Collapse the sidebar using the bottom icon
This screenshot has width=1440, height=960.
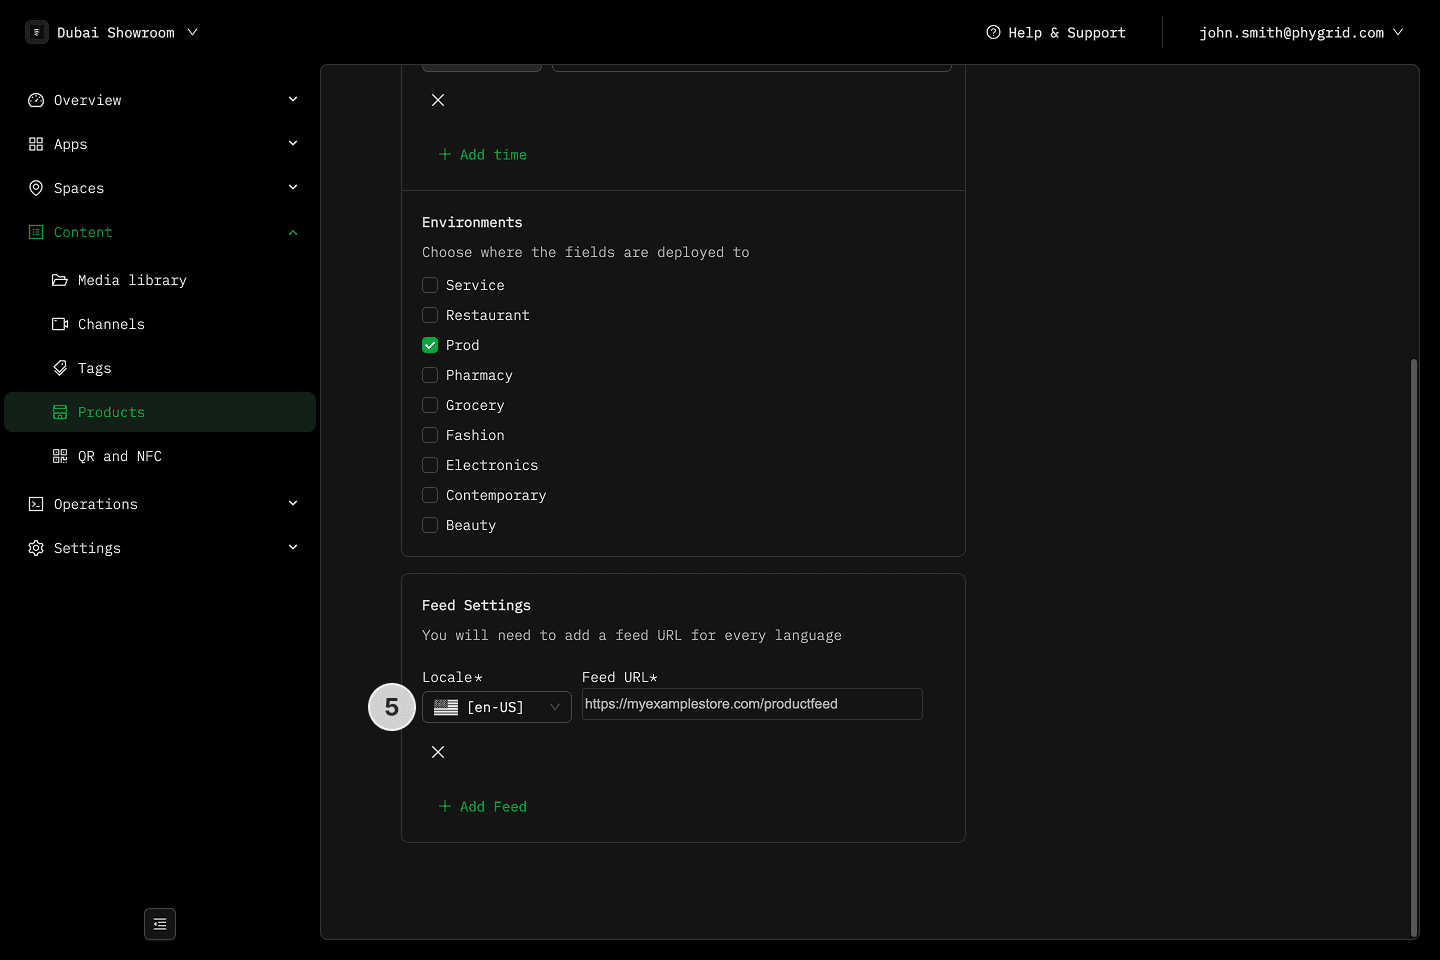(x=160, y=924)
